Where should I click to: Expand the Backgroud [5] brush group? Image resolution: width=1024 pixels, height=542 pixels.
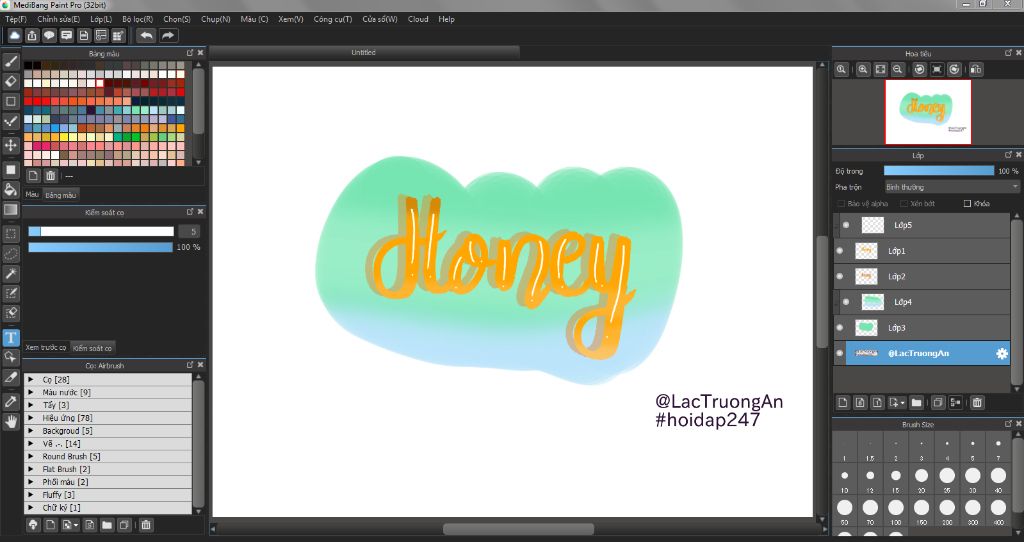pos(31,430)
